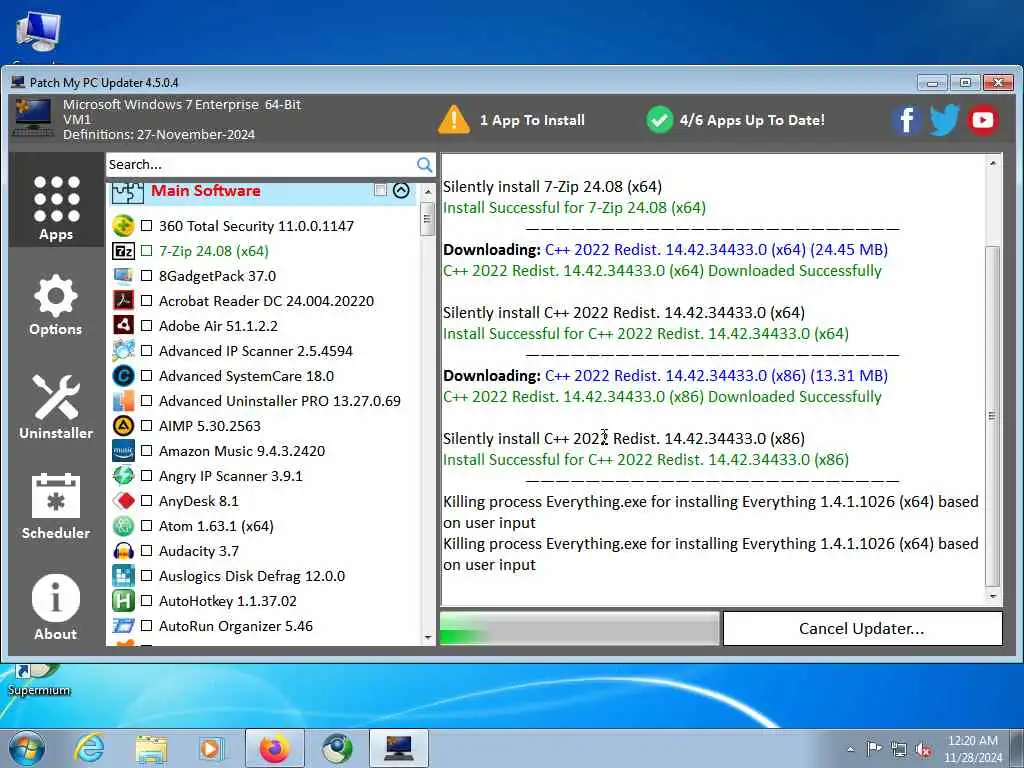Open the Facebook page icon
Image resolution: width=1024 pixels, height=768 pixels.
coord(906,120)
